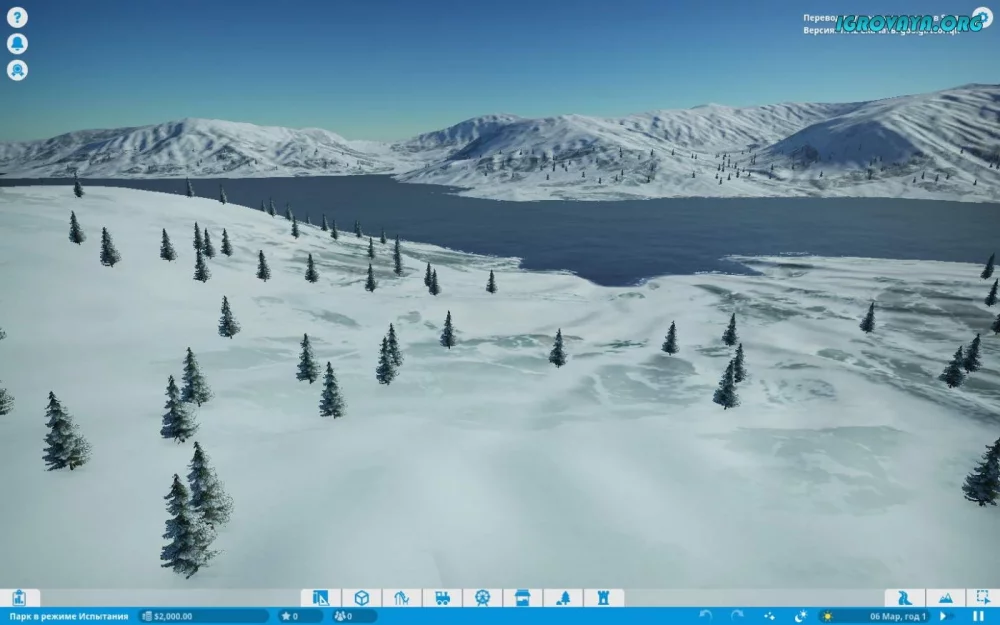This screenshot has height=625, width=1000.
Task: Select the path building tool
Action: tap(904, 598)
